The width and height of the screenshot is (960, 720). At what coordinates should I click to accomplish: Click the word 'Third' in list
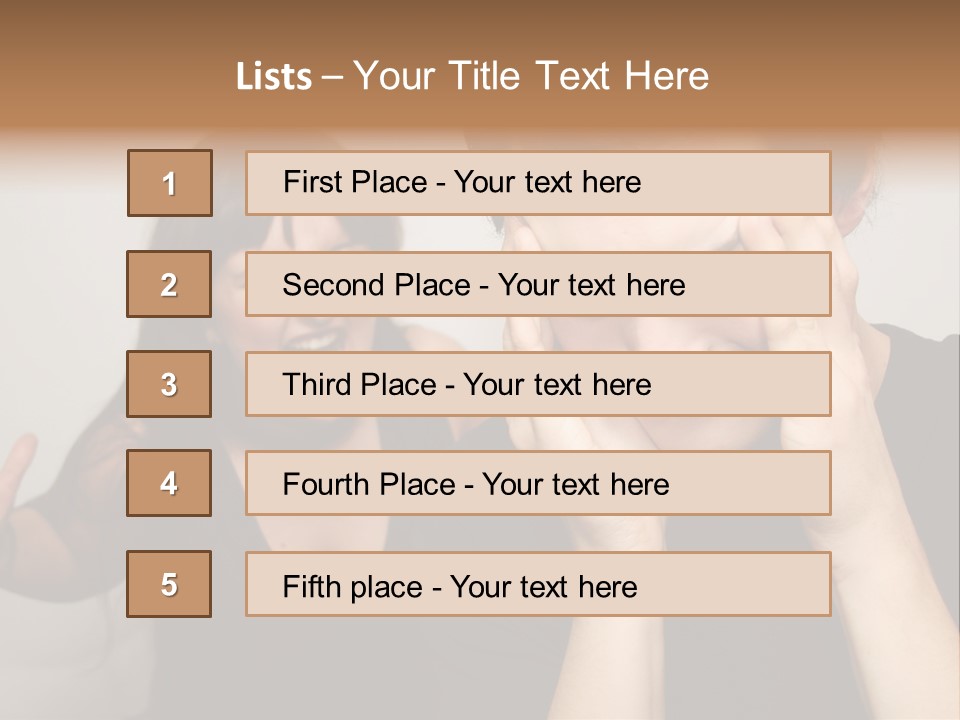[316, 384]
